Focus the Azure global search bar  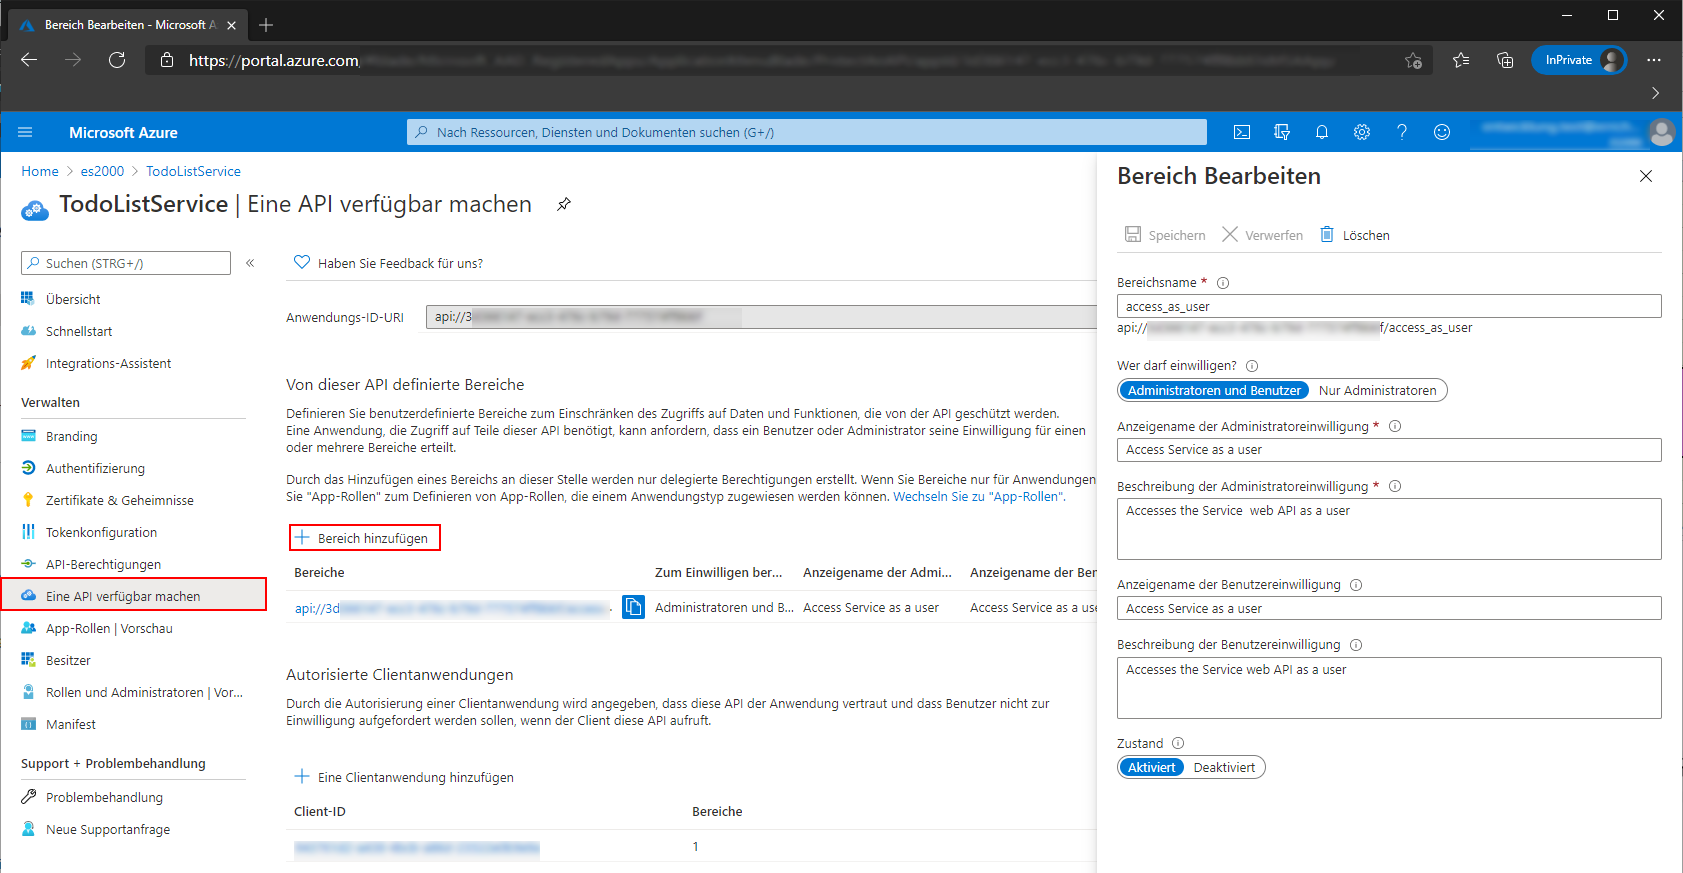tap(807, 132)
